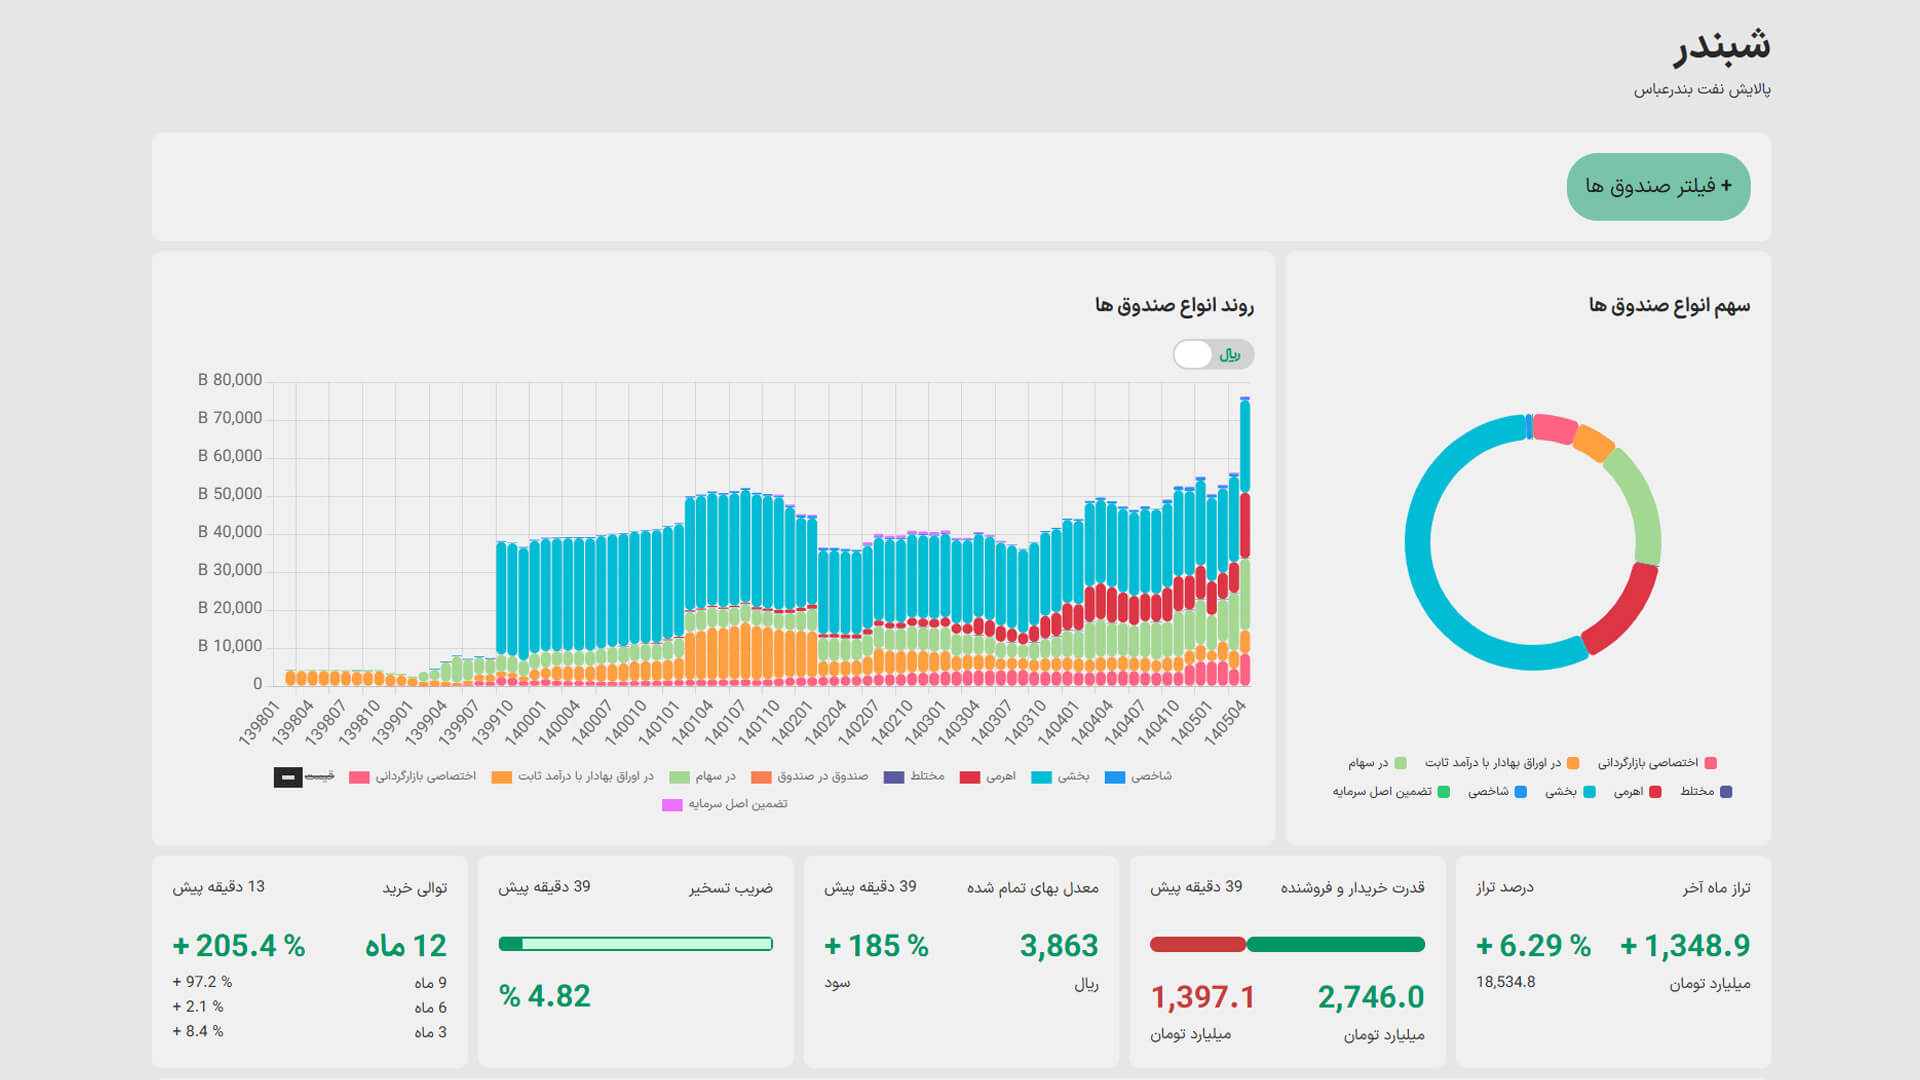The height and width of the screenshot is (1080, 1920).
Task: Hide در سهام in the donut legend
Action: click(1377, 764)
